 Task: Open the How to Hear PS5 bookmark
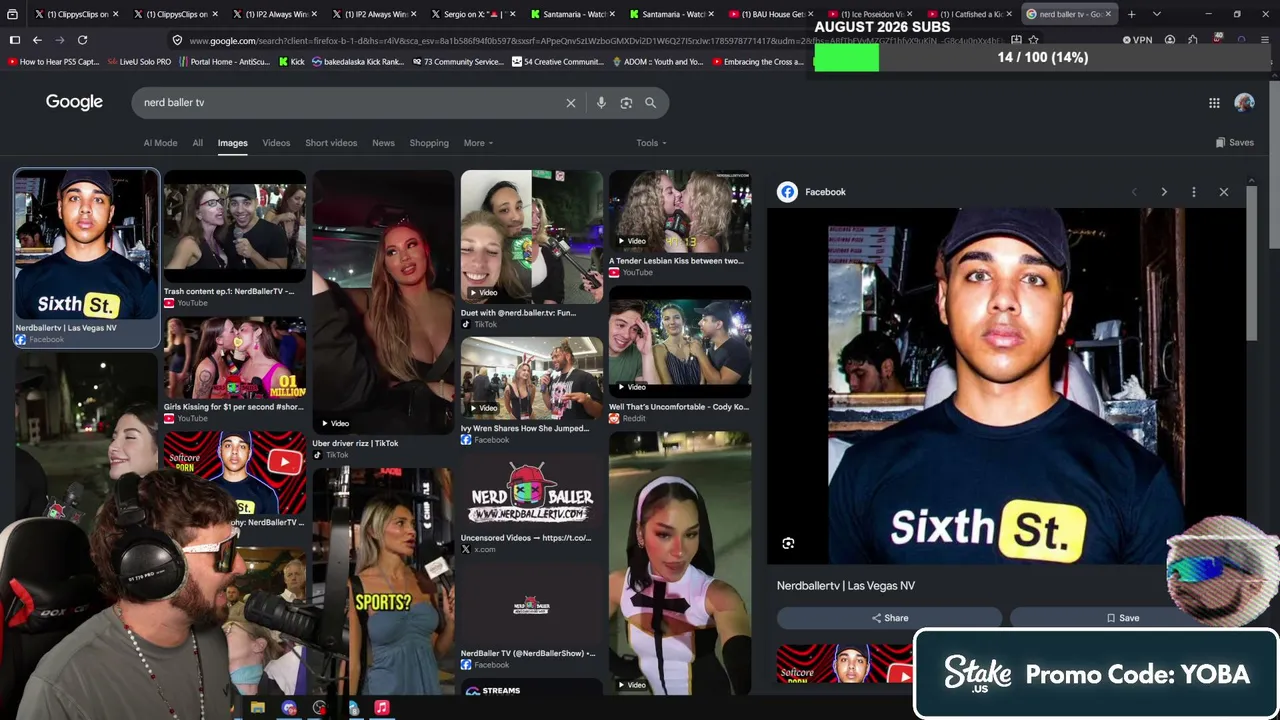(53, 62)
